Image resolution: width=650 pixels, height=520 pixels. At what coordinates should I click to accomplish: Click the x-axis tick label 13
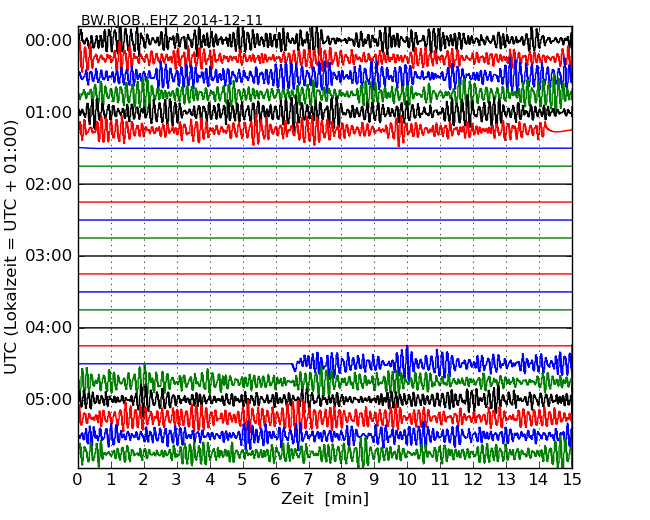(x=506, y=480)
